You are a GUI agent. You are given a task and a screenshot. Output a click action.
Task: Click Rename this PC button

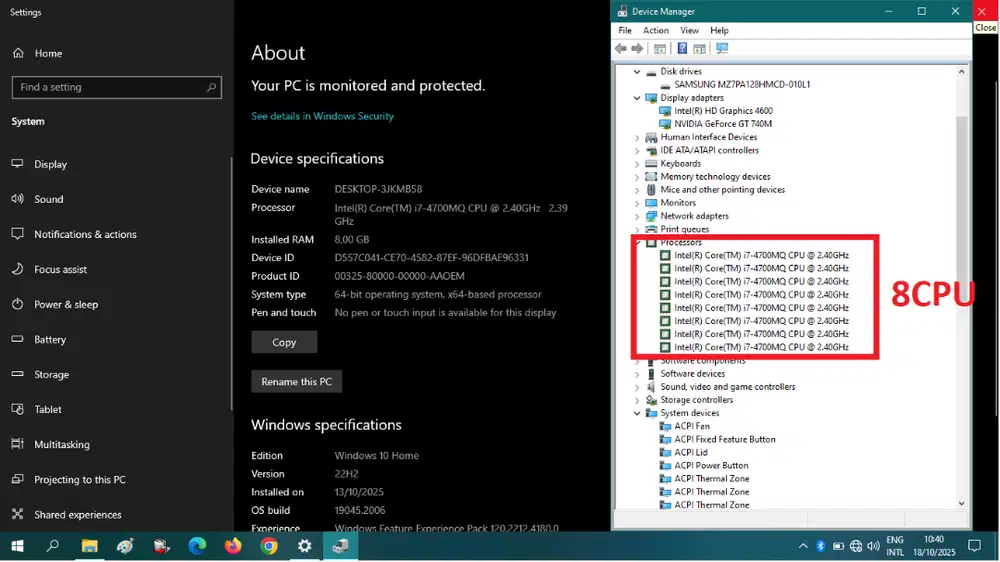coord(296,382)
